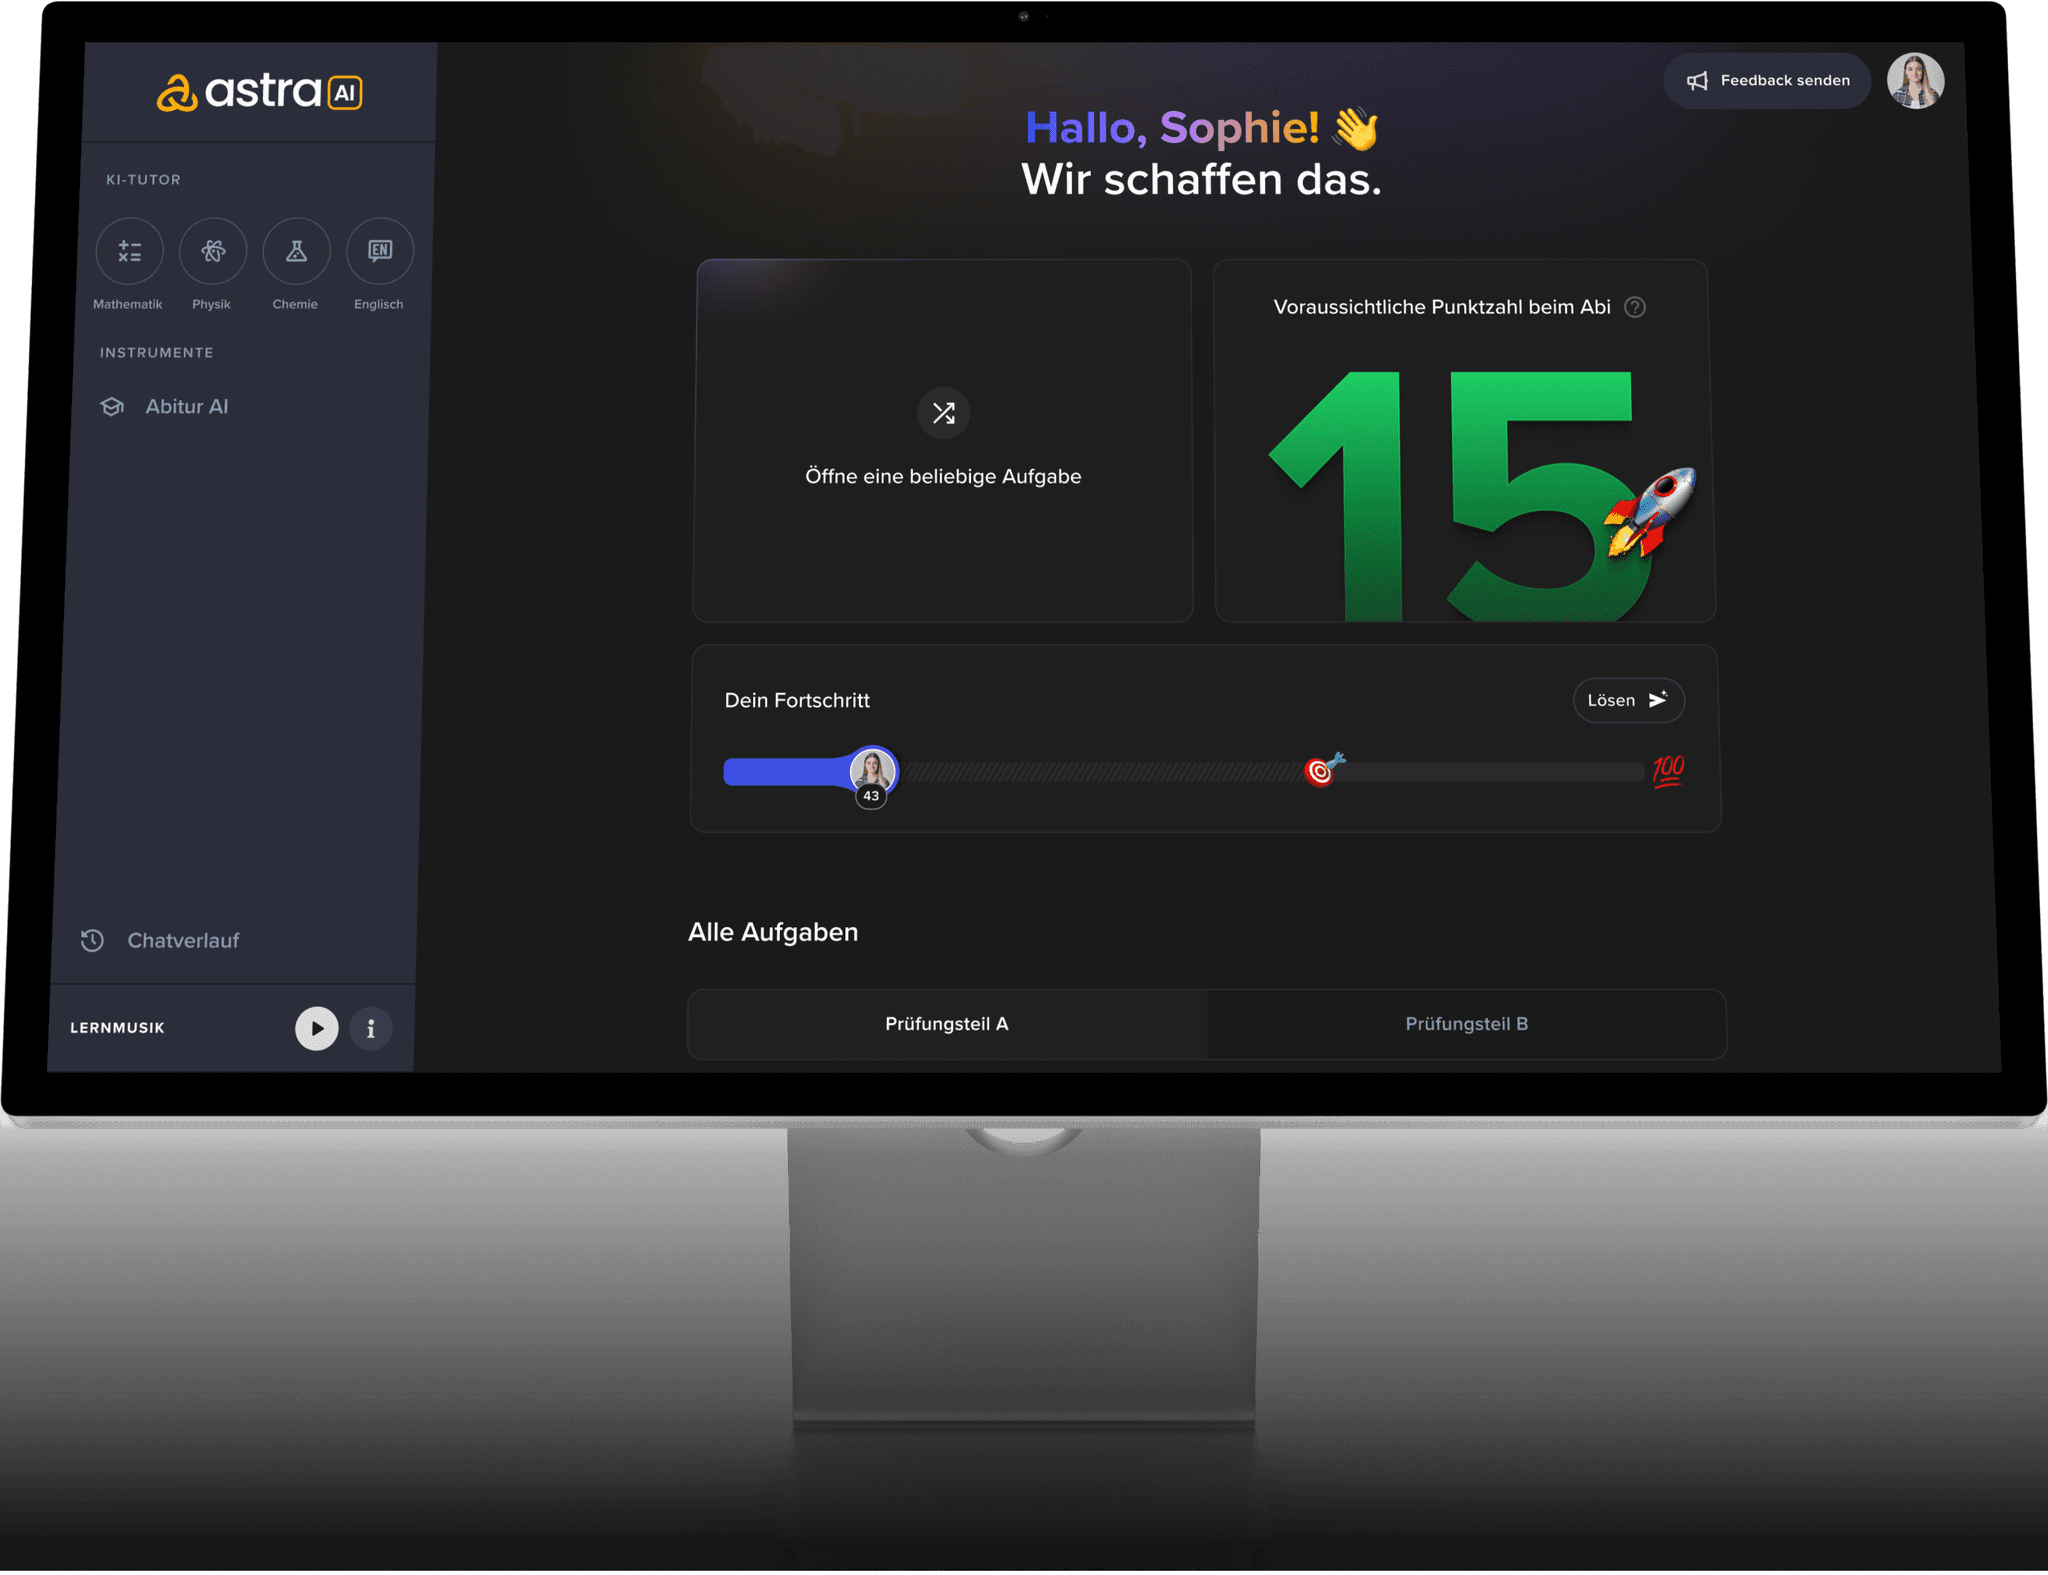Open the Chemie flask icon
This screenshot has height=1575, width=2048.
tap(296, 251)
